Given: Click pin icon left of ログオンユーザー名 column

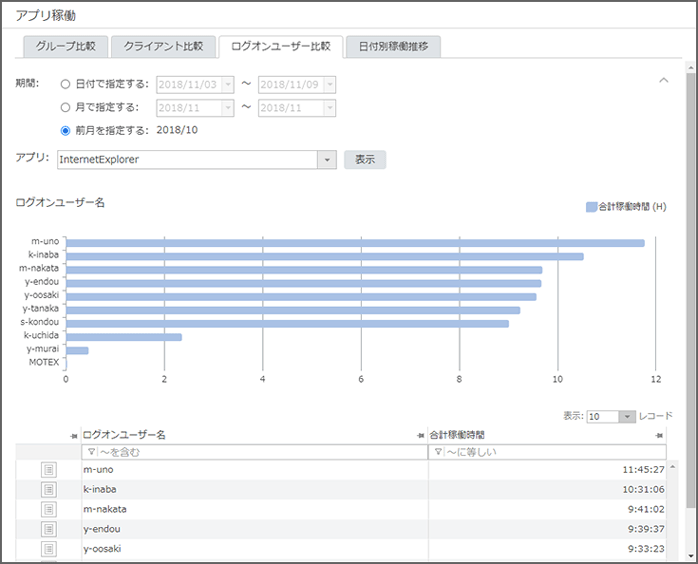Looking at the screenshot, I should (74, 436).
